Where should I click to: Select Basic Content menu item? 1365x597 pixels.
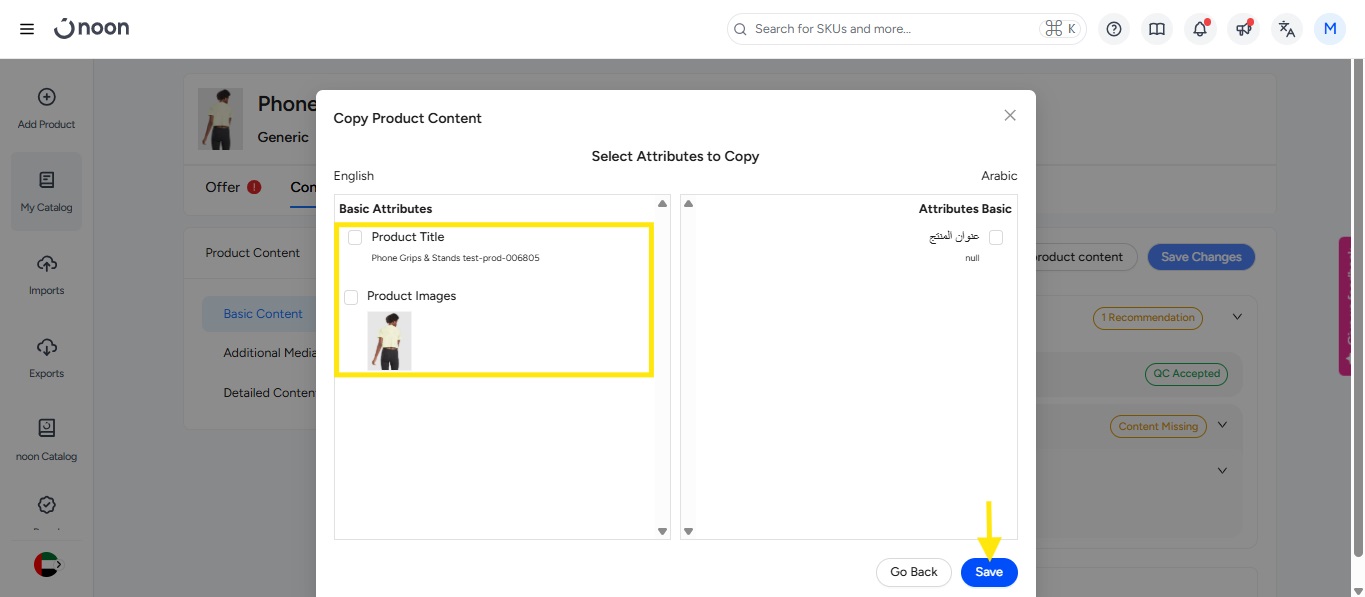[262, 314]
